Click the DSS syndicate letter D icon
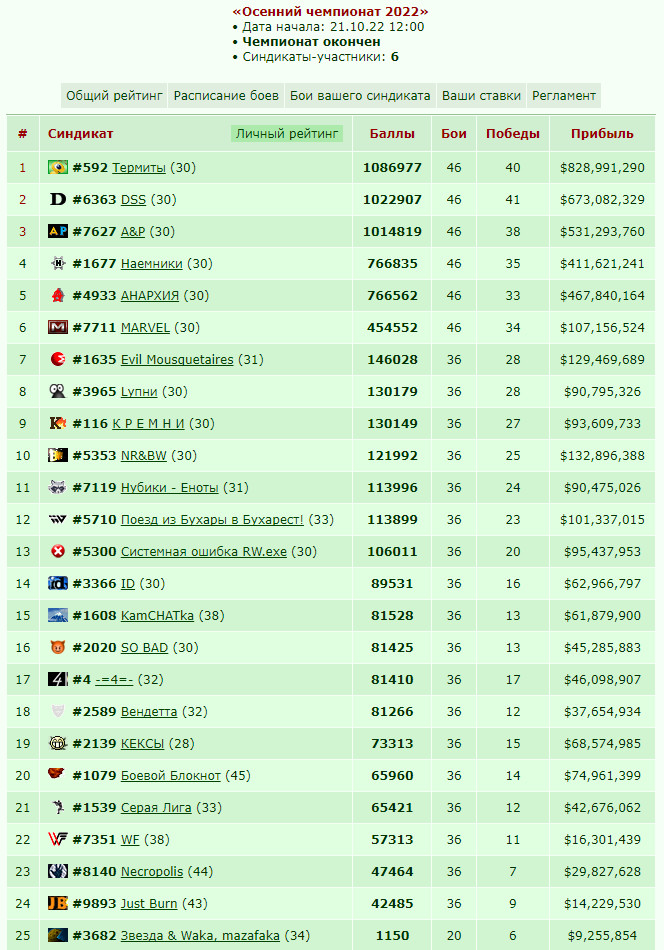The width and height of the screenshot is (664, 950). (x=58, y=199)
